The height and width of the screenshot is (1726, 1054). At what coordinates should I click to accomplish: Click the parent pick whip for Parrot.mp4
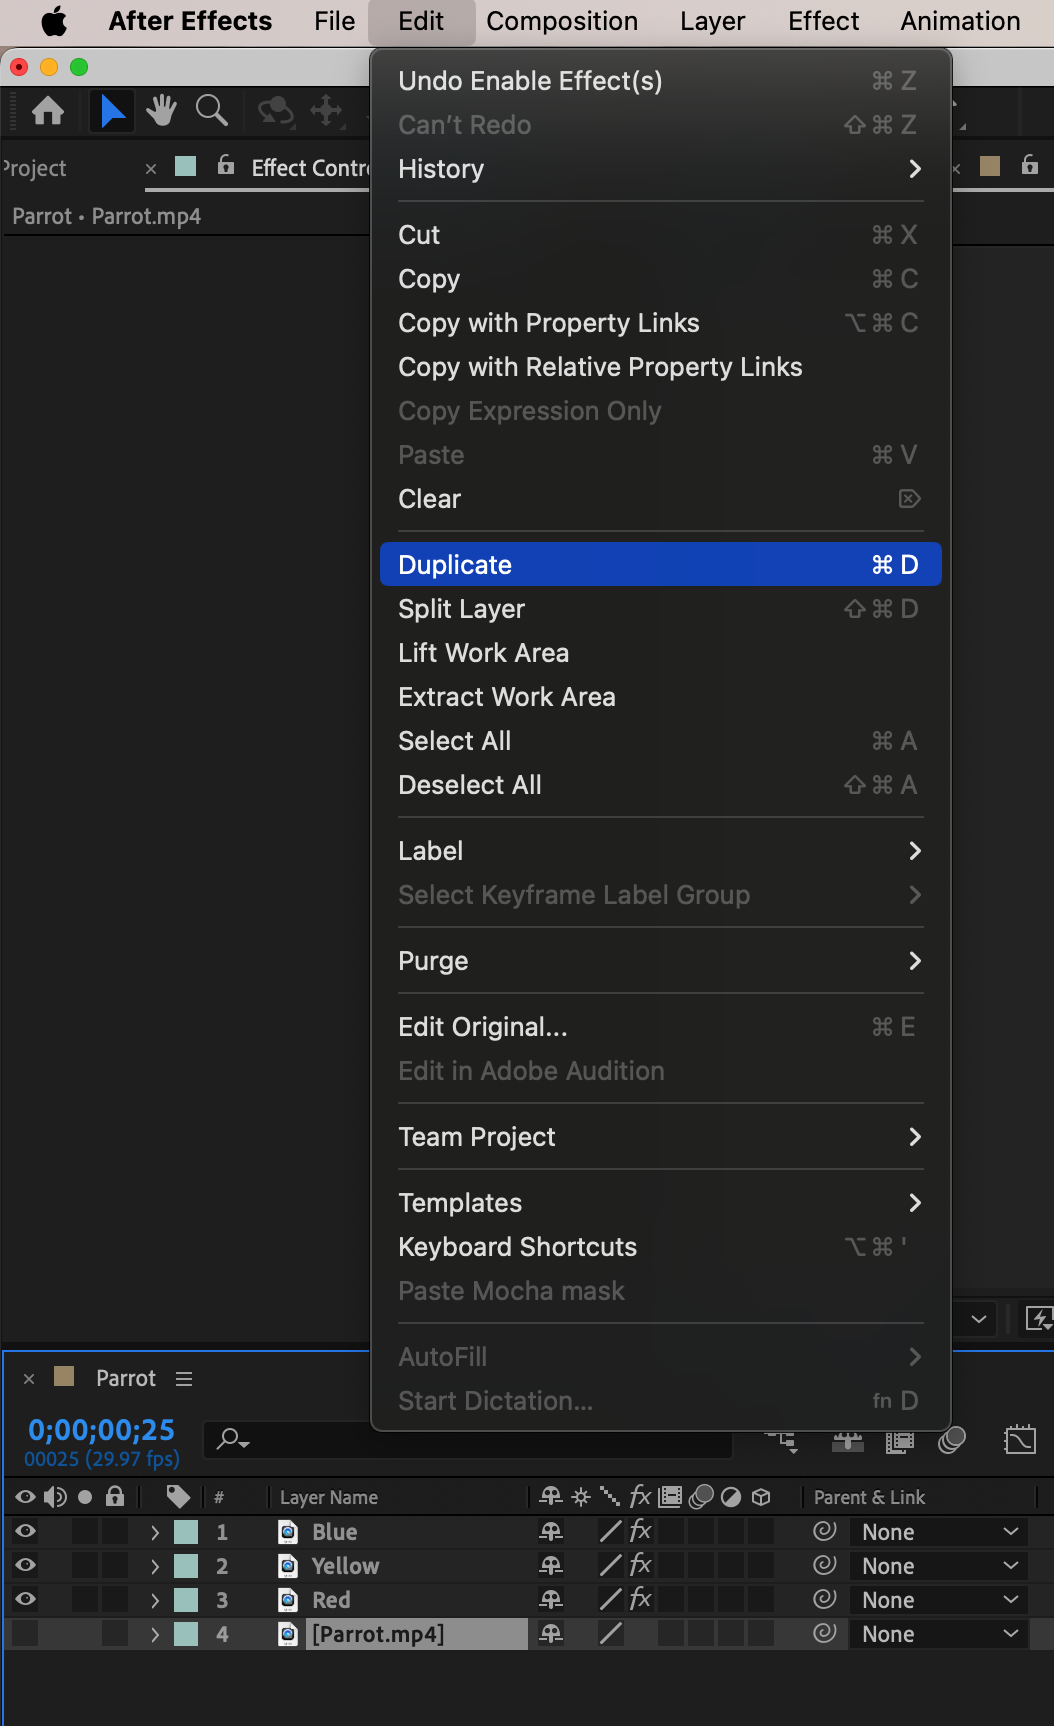coord(825,1633)
